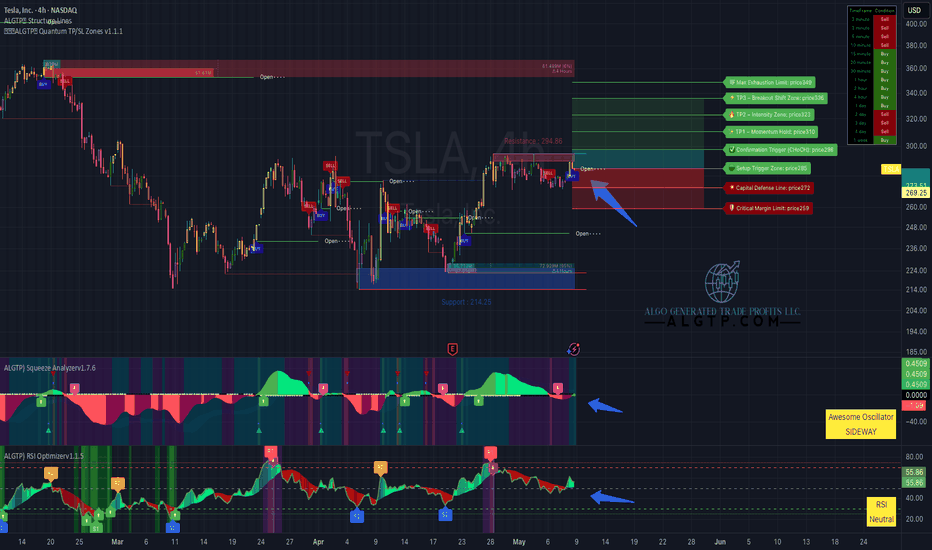
Task: Select the ALGTP Structure Lines indicator legend
Action: [x=38, y=21]
